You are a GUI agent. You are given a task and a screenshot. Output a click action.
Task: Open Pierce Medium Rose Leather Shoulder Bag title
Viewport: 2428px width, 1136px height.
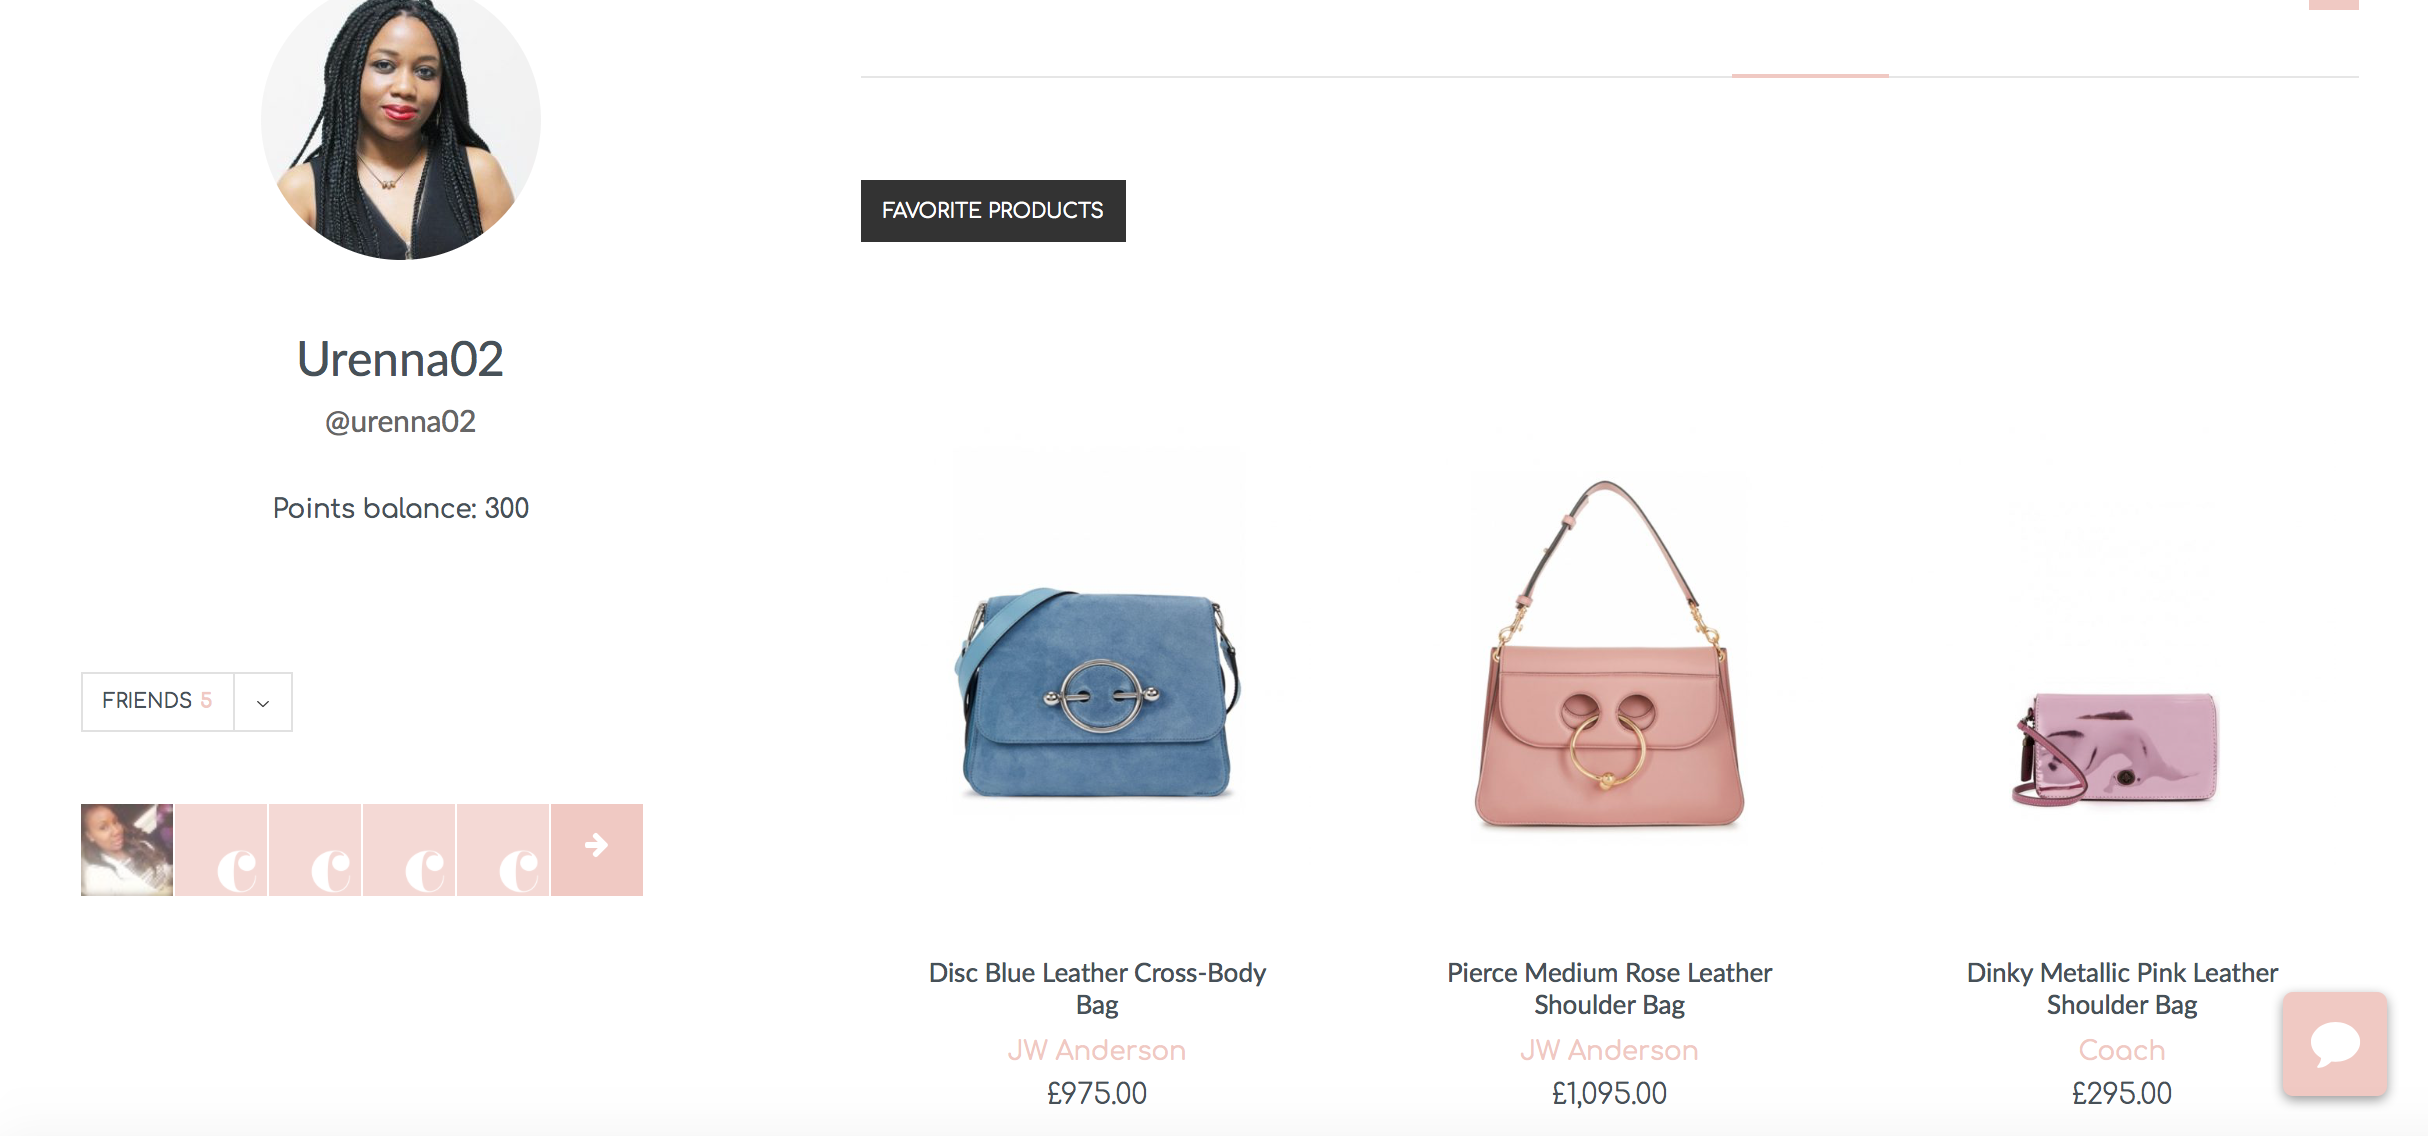(x=1609, y=988)
